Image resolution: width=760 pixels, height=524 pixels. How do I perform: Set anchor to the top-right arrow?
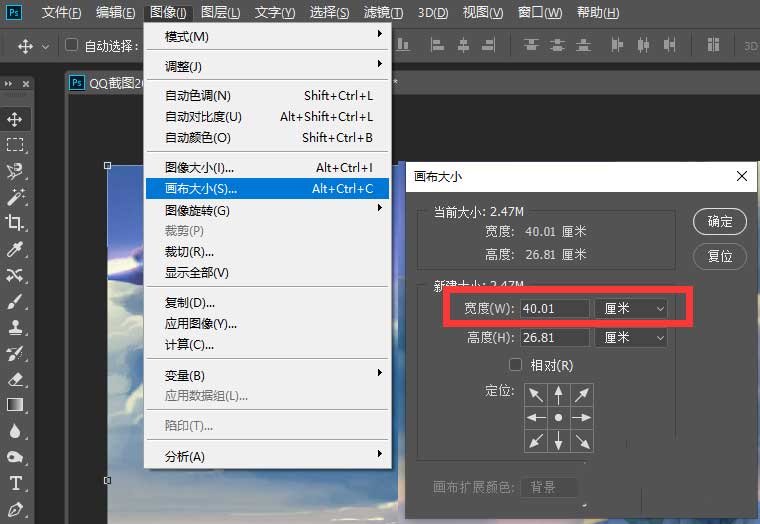coord(581,395)
